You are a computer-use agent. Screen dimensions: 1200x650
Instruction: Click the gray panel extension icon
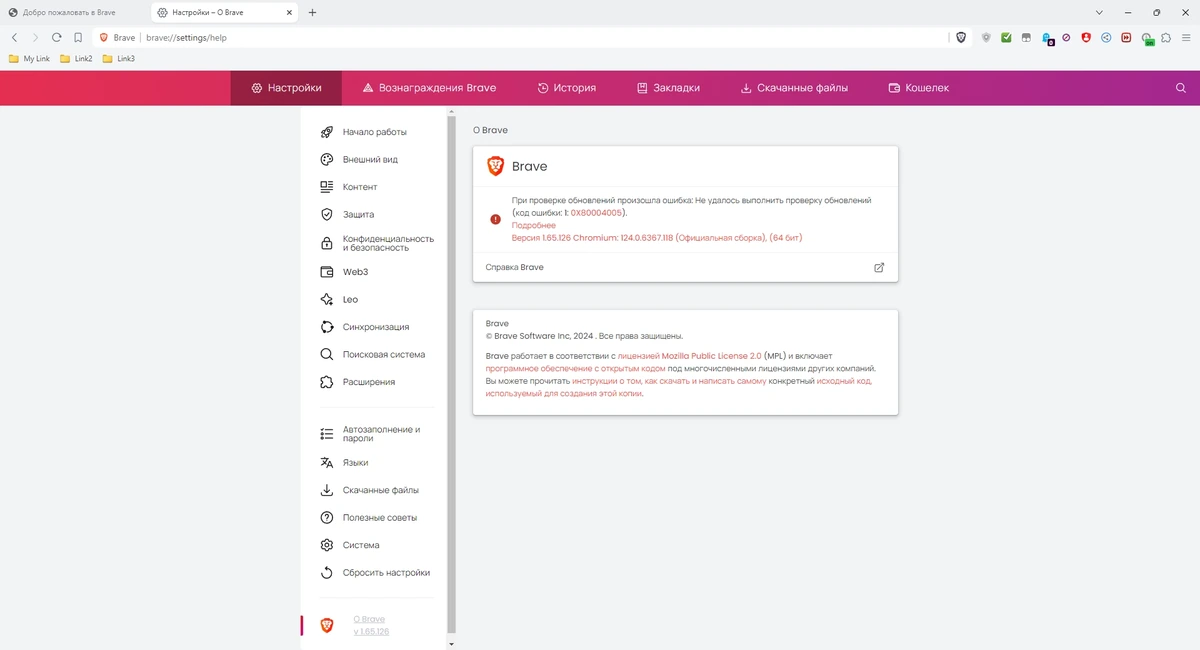point(1026,37)
